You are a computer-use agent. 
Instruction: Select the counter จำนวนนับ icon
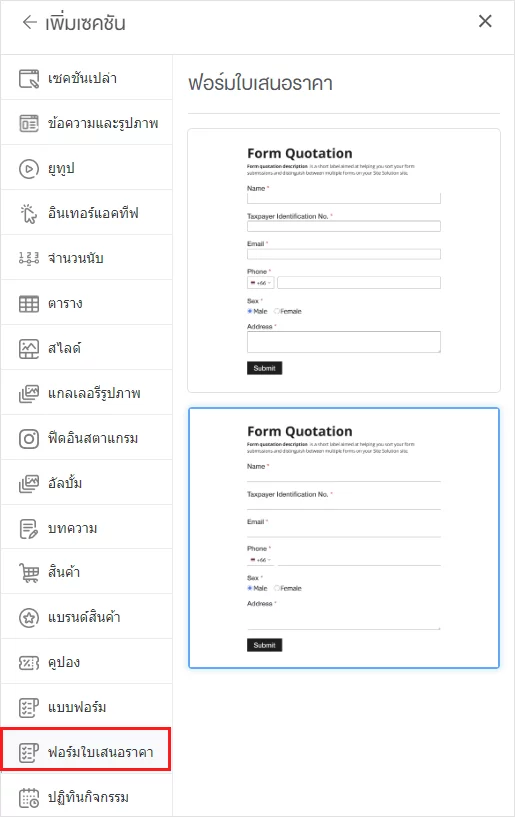tap(29, 258)
